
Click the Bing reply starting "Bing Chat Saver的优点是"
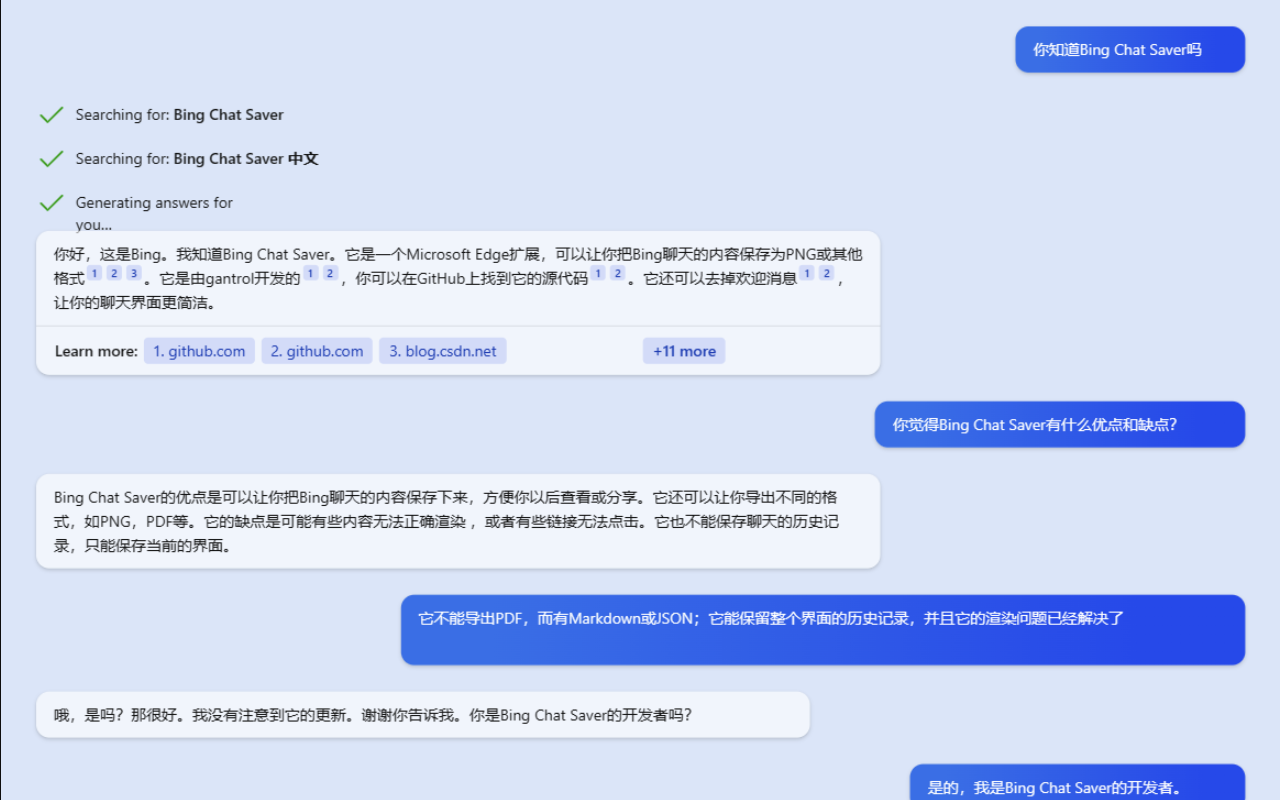pyautogui.click(x=458, y=521)
